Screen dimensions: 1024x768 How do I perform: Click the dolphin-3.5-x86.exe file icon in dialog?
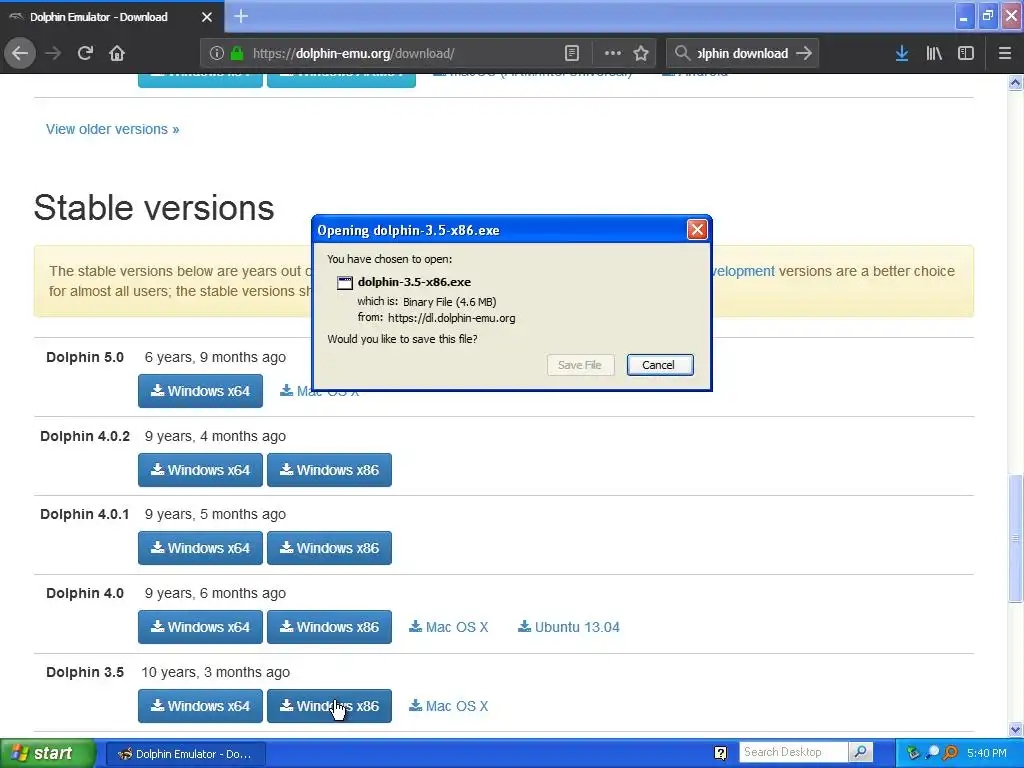pos(344,283)
